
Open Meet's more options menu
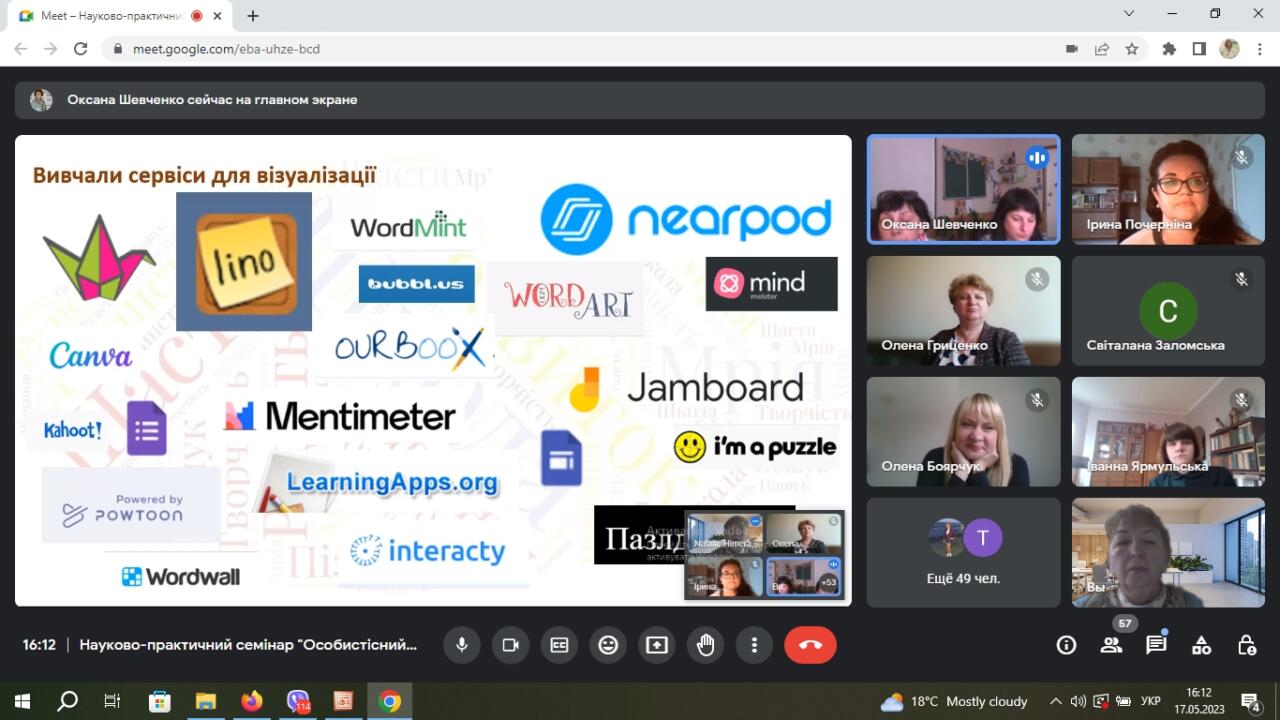pos(755,645)
